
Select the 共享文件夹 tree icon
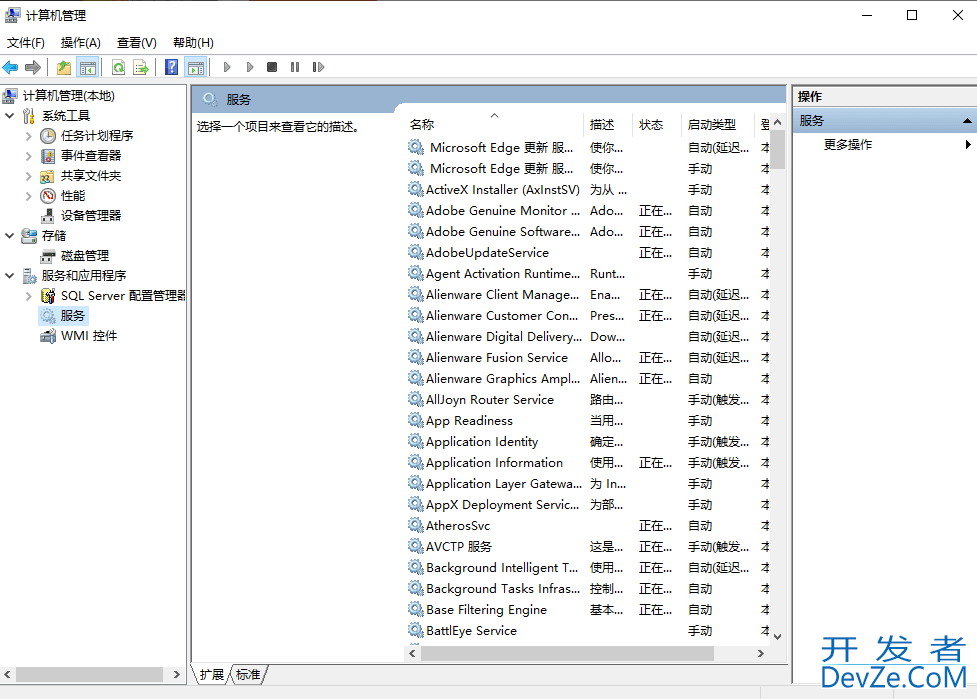(47, 176)
